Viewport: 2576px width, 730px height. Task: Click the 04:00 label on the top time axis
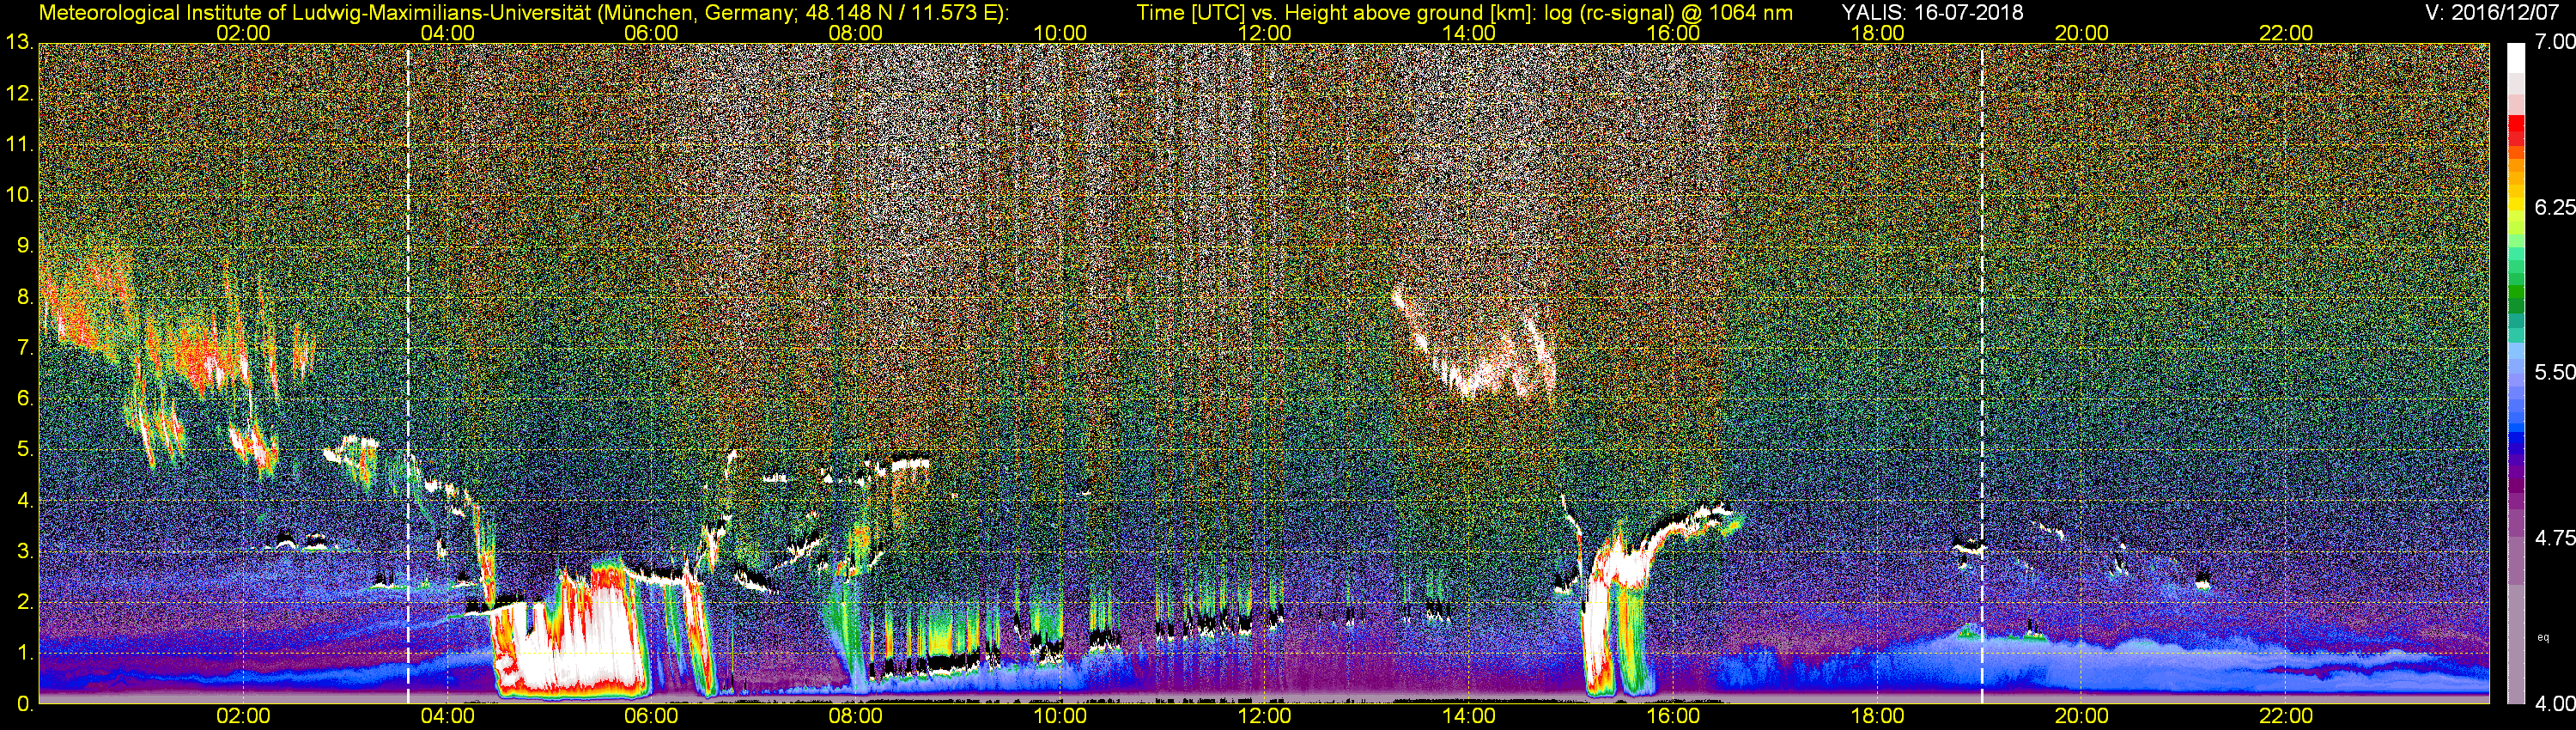tap(447, 33)
